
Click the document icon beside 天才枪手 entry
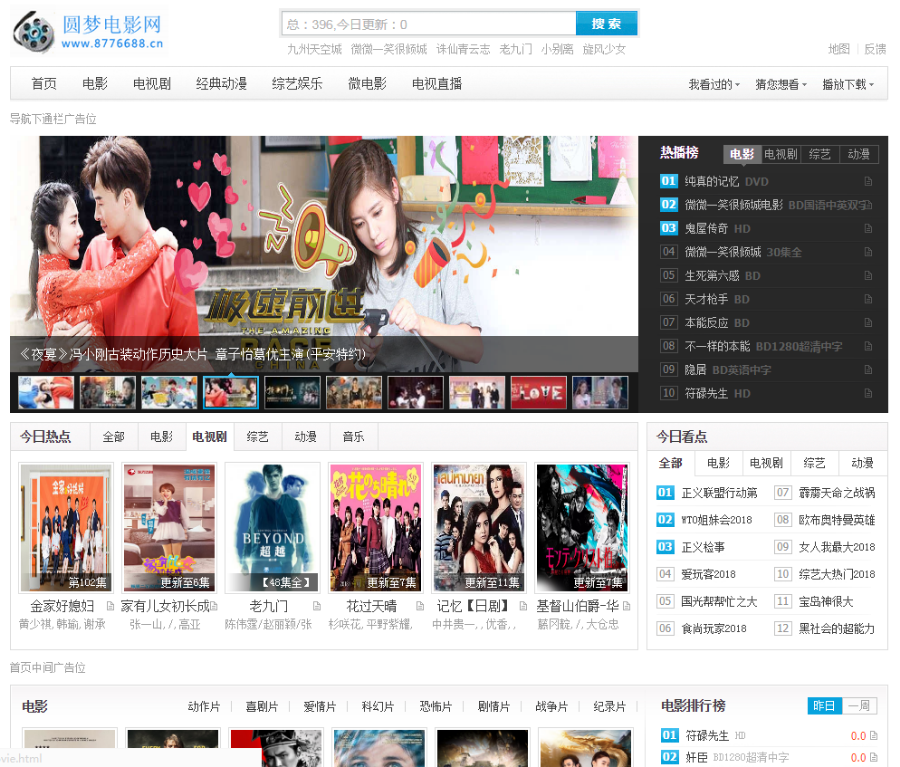[x=868, y=298]
